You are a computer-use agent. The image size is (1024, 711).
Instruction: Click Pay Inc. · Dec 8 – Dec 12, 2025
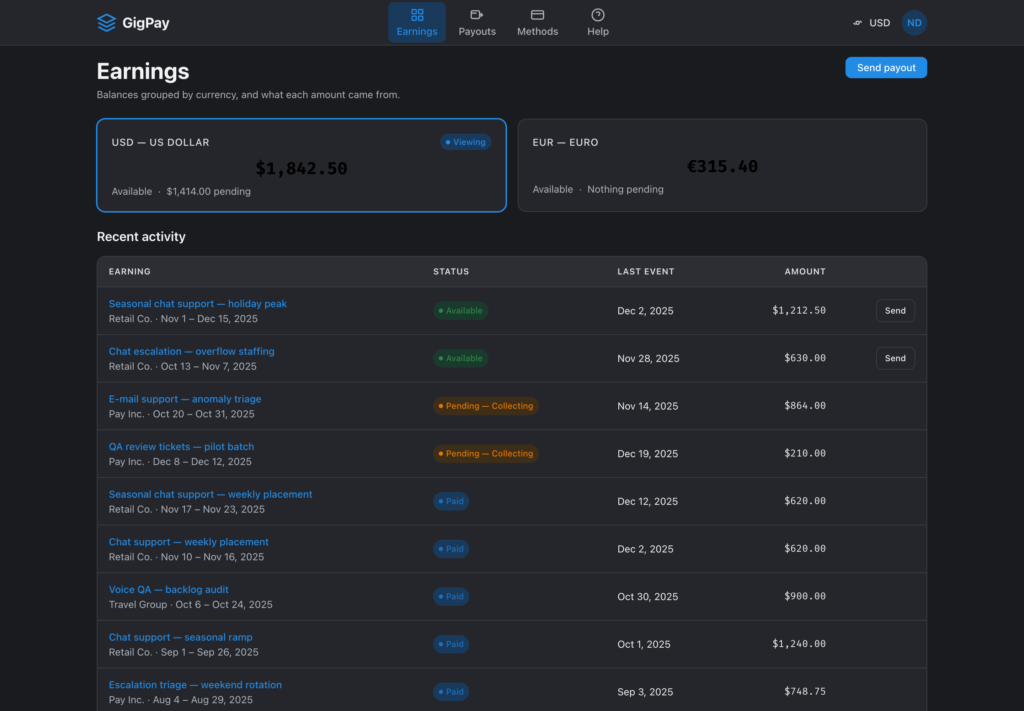(x=180, y=462)
